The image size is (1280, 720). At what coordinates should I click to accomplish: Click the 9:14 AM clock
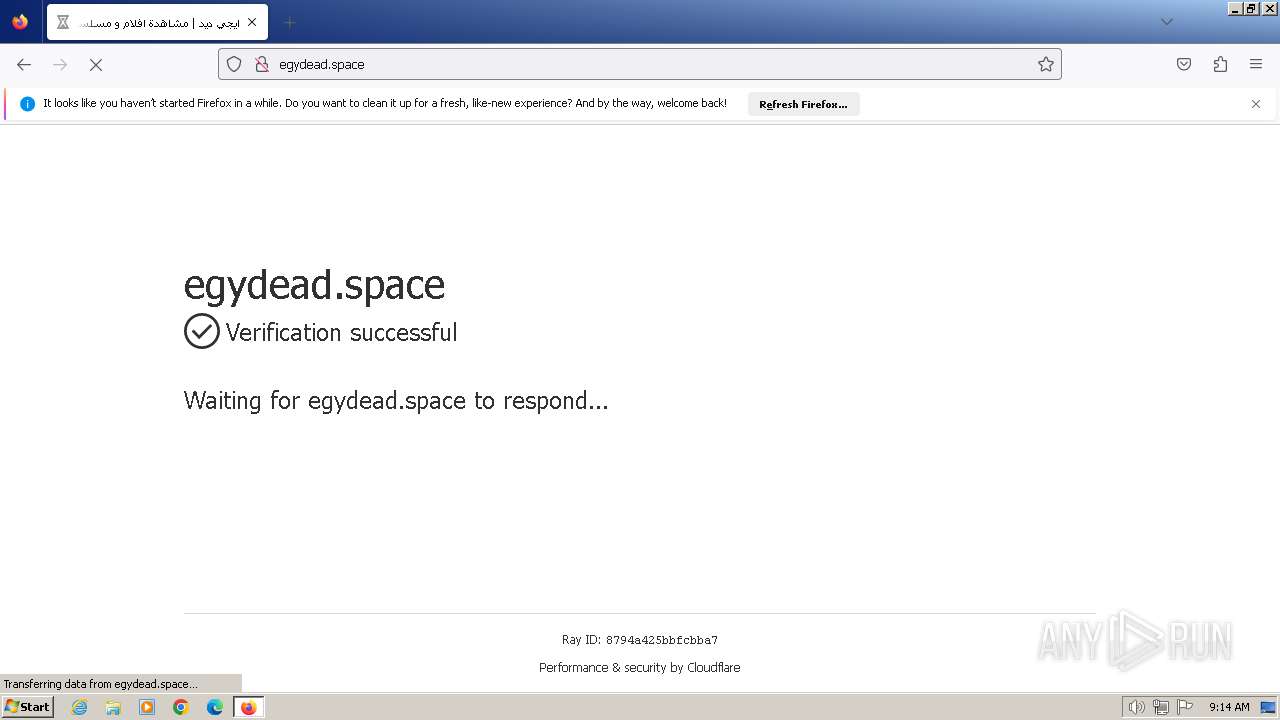pyautogui.click(x=1229, y=707)
